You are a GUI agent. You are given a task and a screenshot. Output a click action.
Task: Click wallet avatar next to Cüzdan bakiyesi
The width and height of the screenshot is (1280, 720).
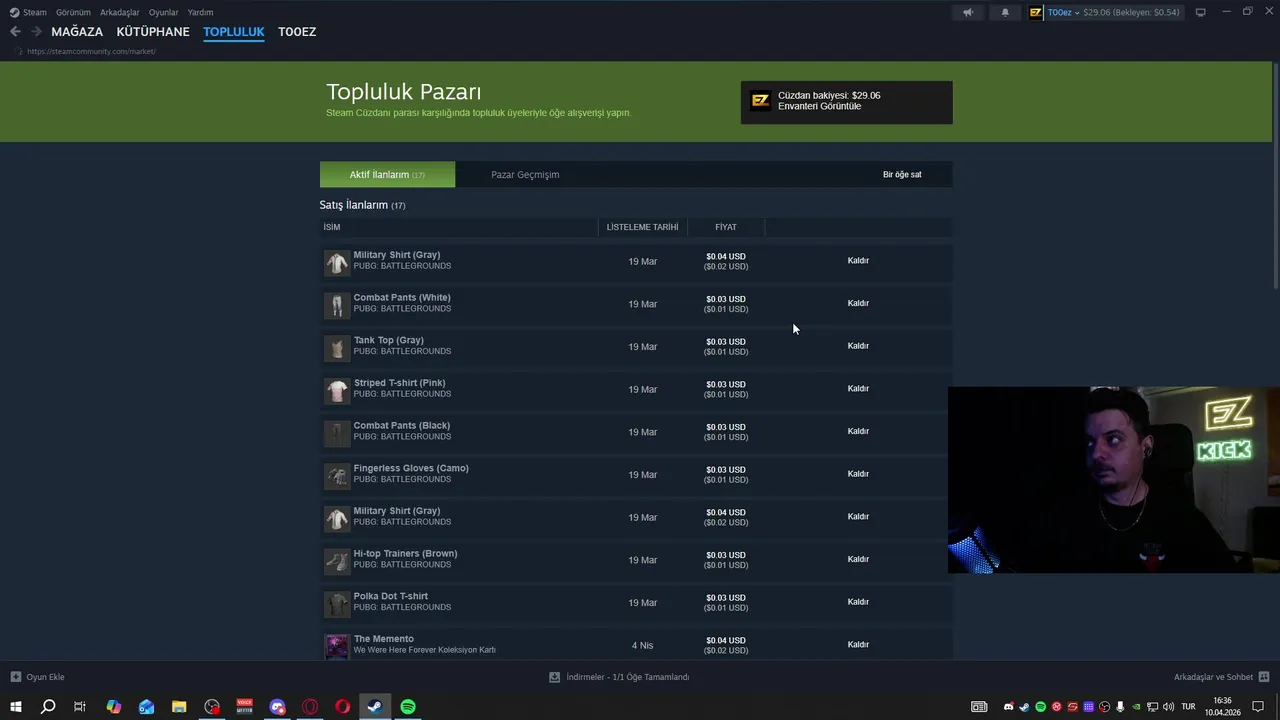(760, 101)
